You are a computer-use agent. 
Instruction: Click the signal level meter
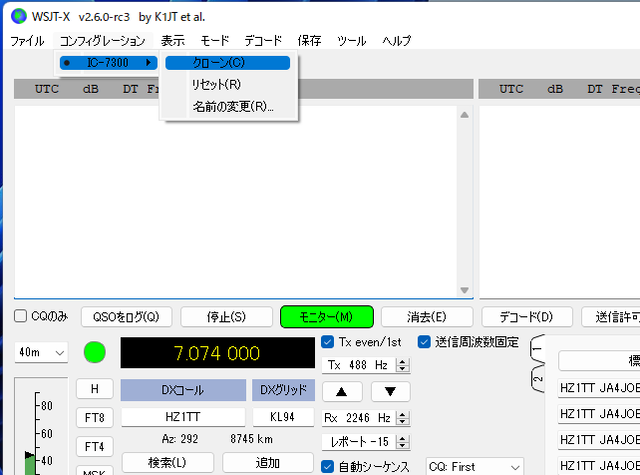(41, 426)
